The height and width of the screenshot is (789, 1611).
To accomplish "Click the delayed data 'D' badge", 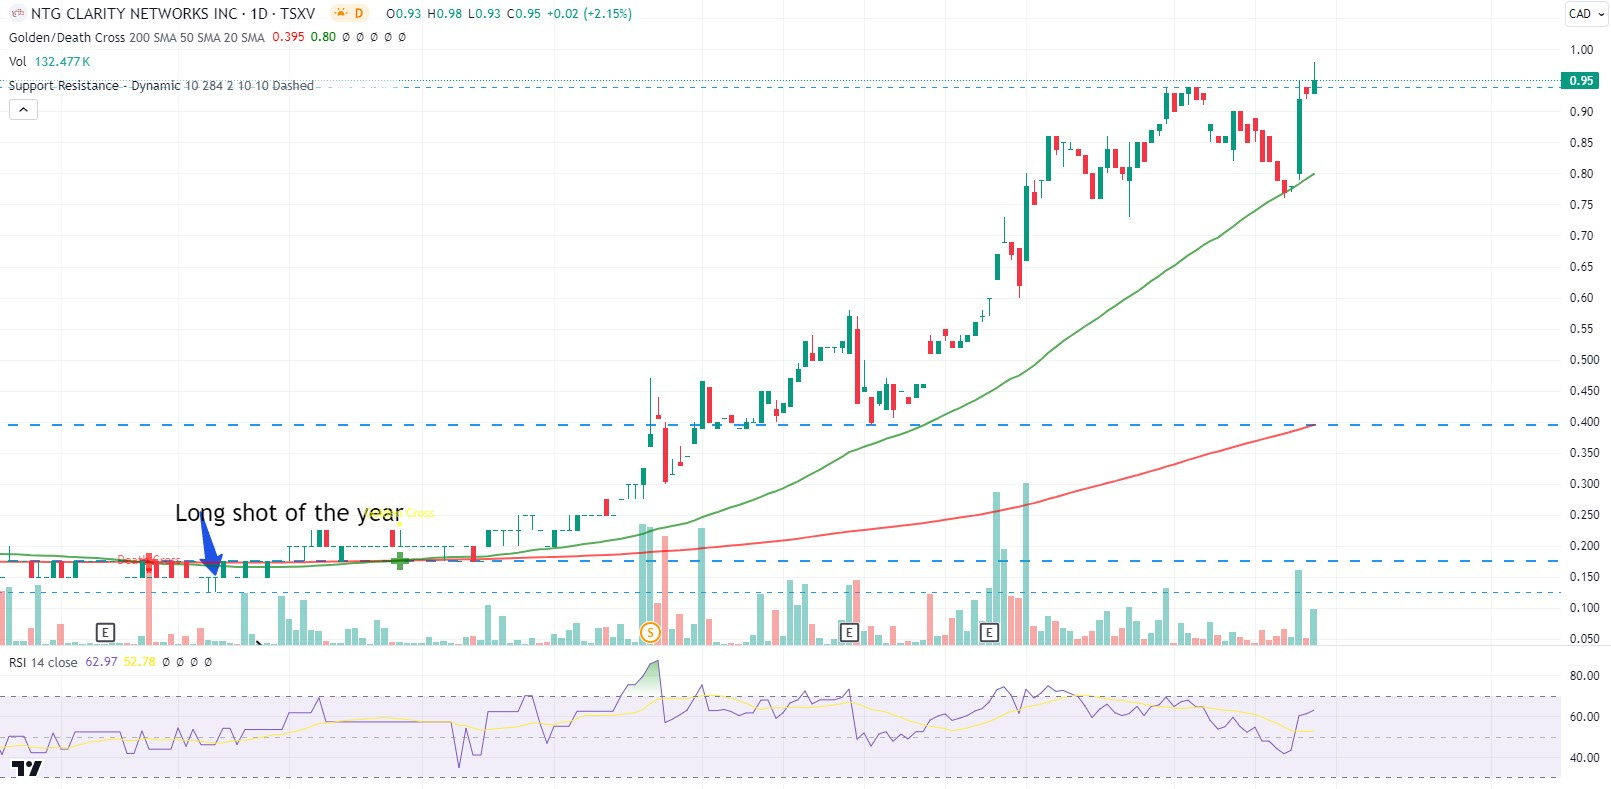I will (x=358, y=13).
